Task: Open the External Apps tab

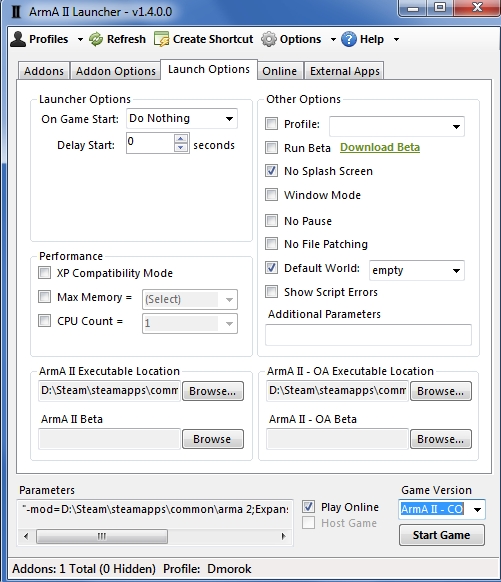Action: pos(344,71)
